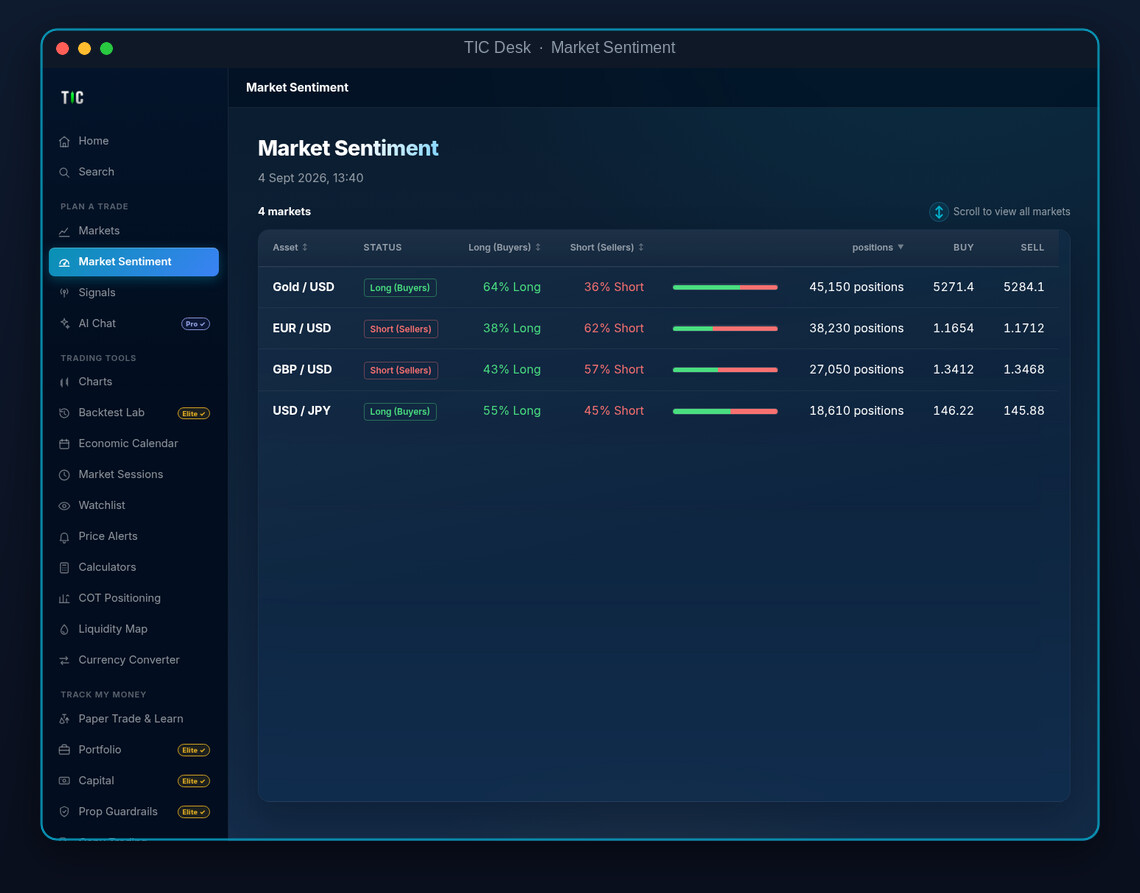
Task: Click the 43% Long value
Action: point(512,369)
